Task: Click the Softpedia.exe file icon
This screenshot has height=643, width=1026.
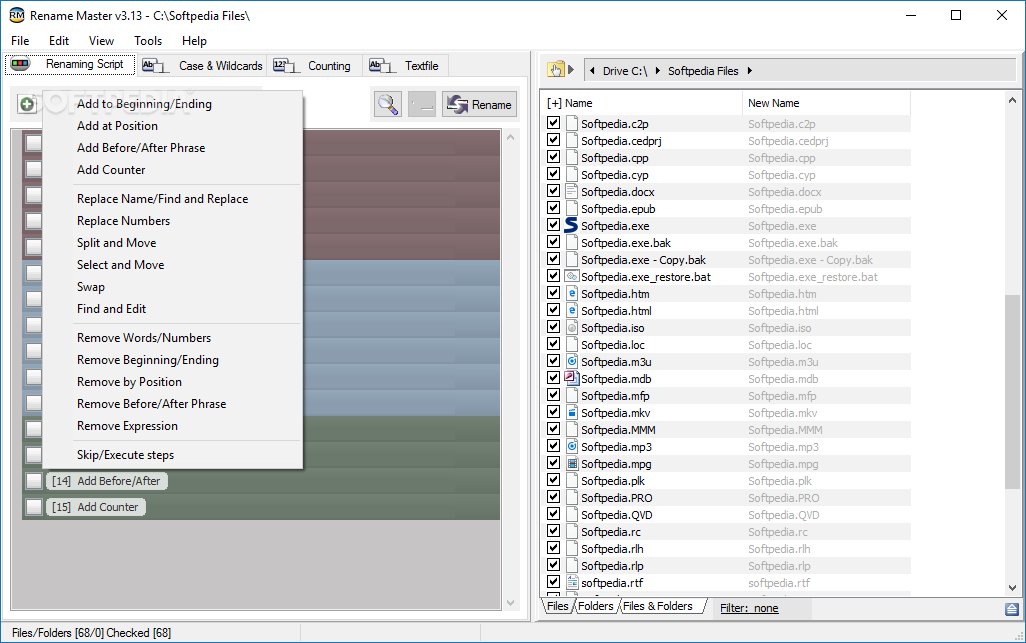Action: pos(571,225)
